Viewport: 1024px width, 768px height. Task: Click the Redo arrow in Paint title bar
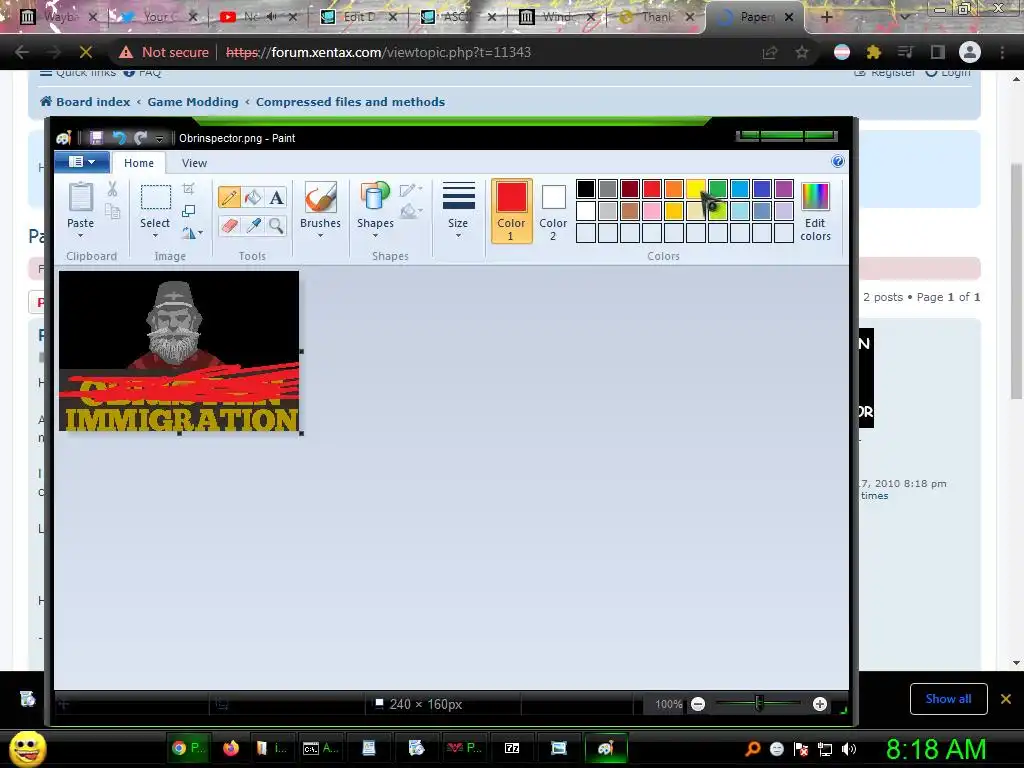(x=140, y=138)
